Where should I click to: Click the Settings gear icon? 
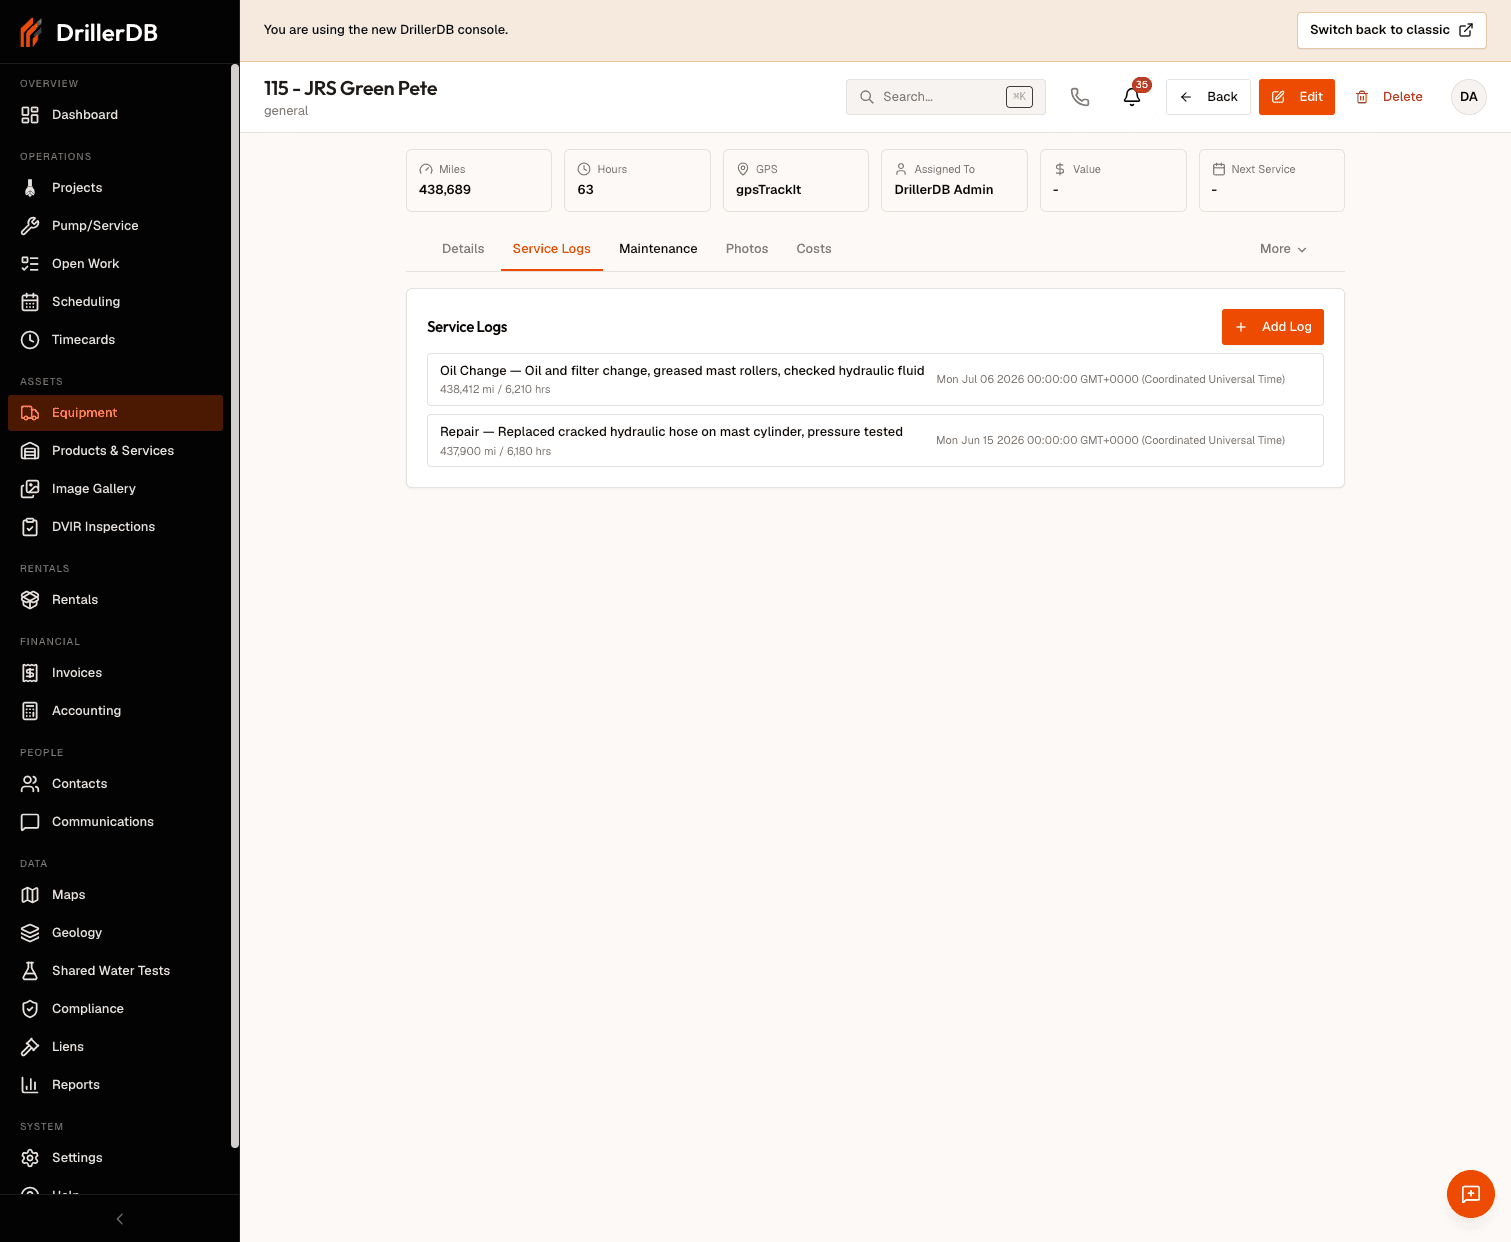point(30,1158)
